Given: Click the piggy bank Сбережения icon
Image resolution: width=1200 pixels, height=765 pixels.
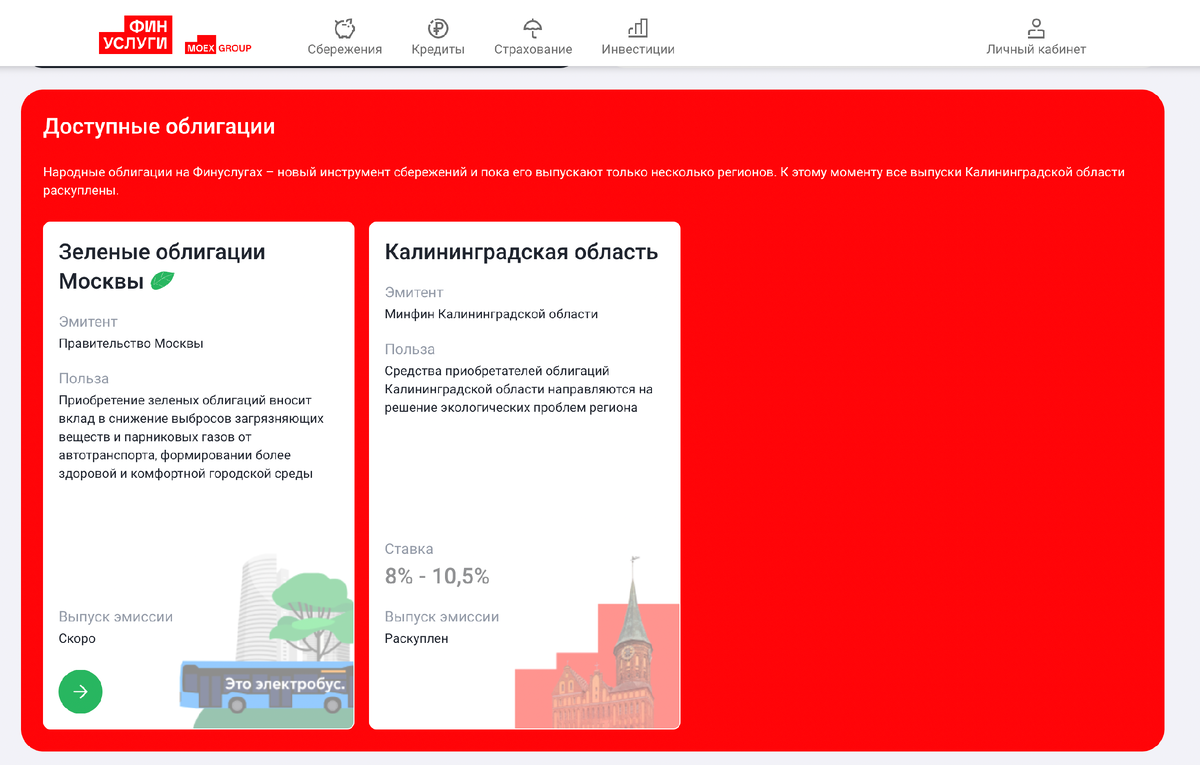Looking at the screenshot, I should pos(345,28).
